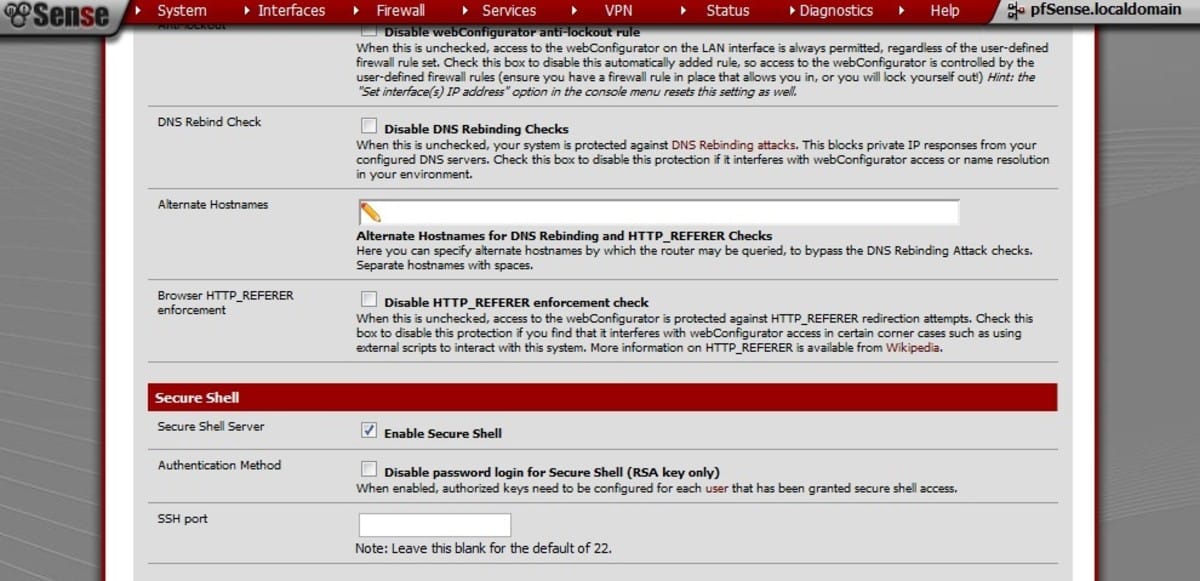
Task: Click inside the SSH port field
Action: point(434,524)
